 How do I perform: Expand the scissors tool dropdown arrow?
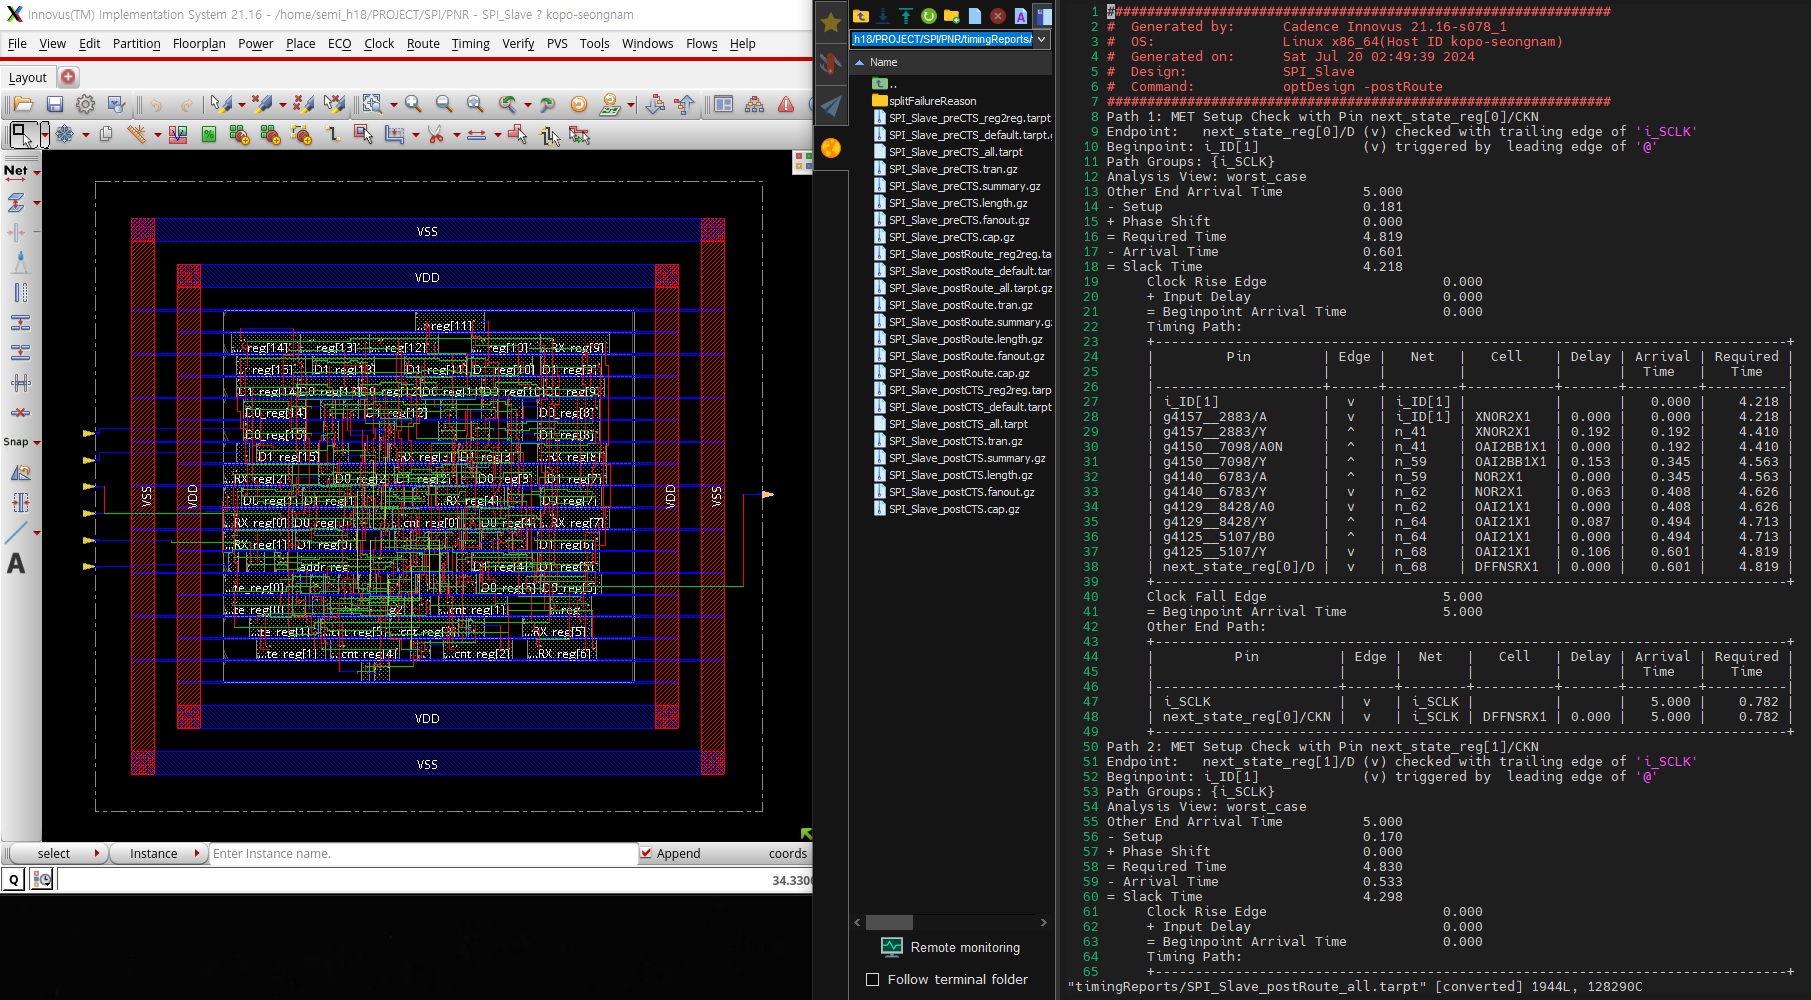(456, 134)
